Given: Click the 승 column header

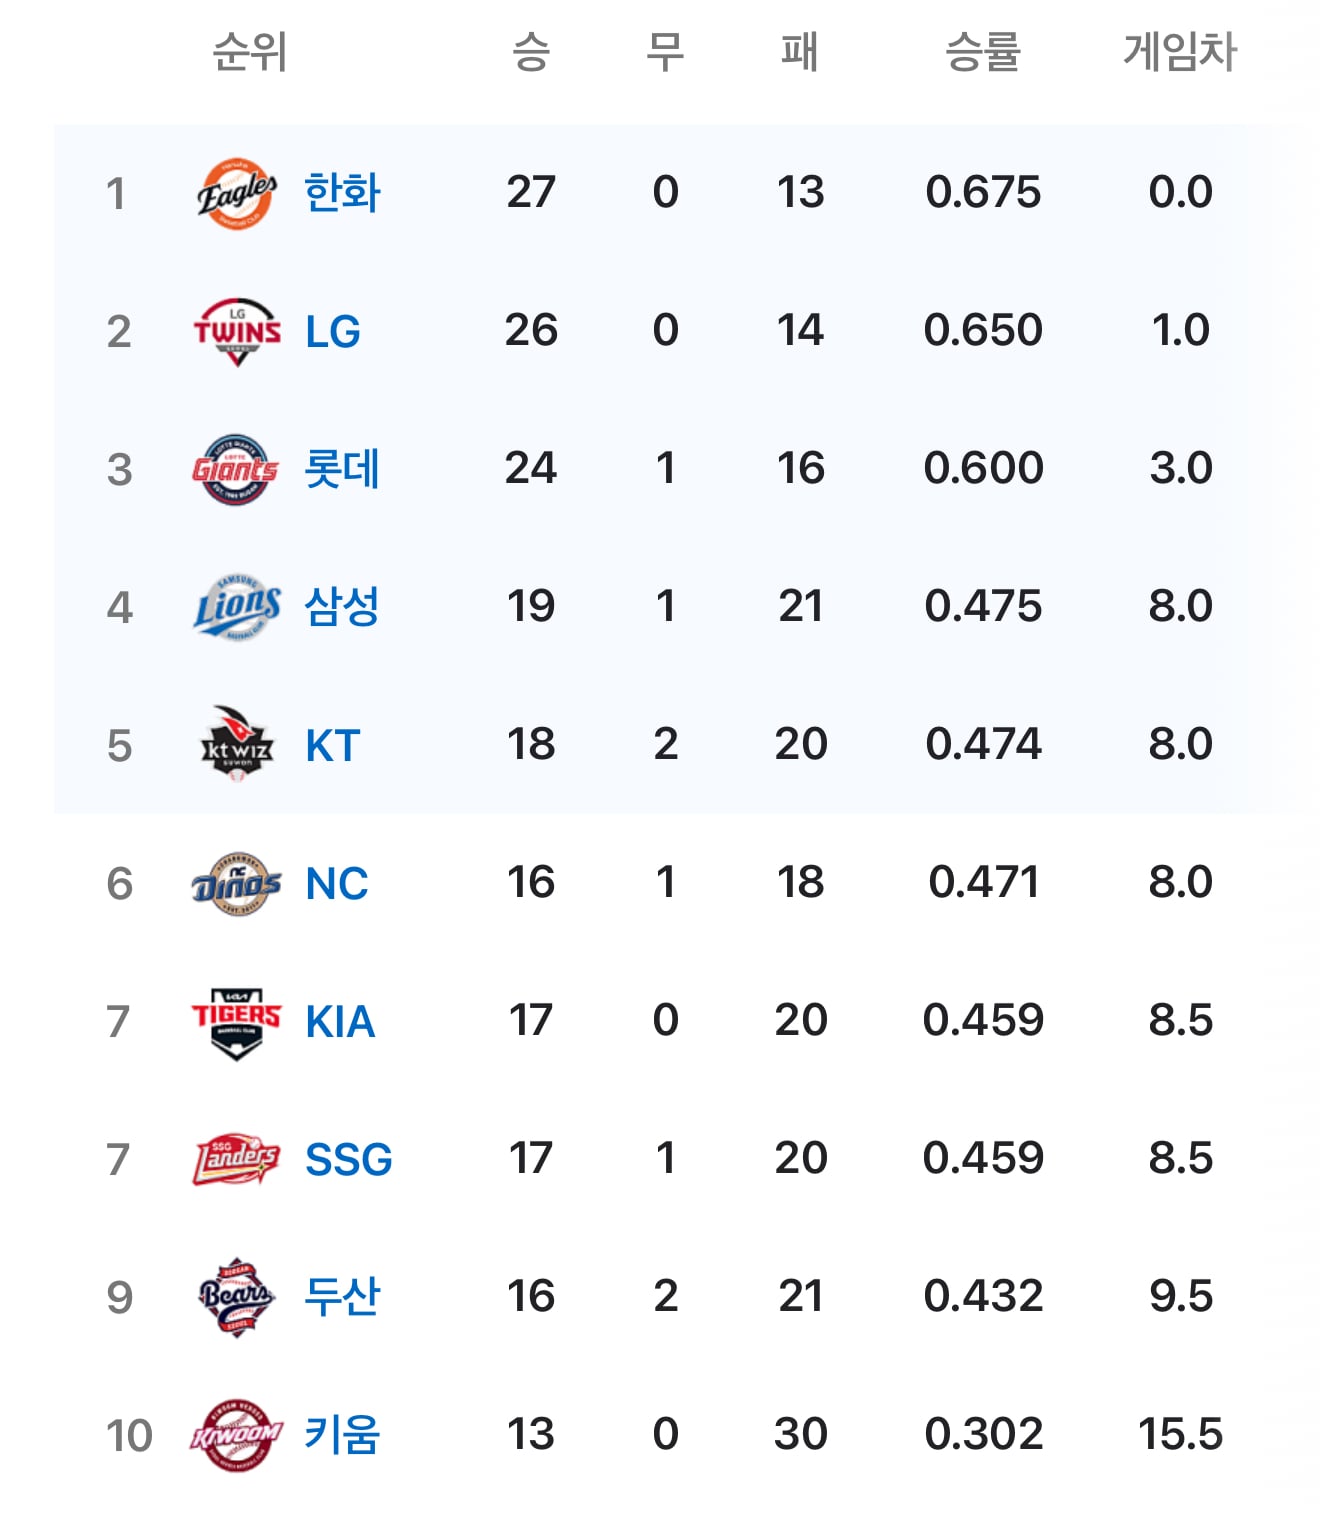Looking at the screenshot, I should 531,51.
